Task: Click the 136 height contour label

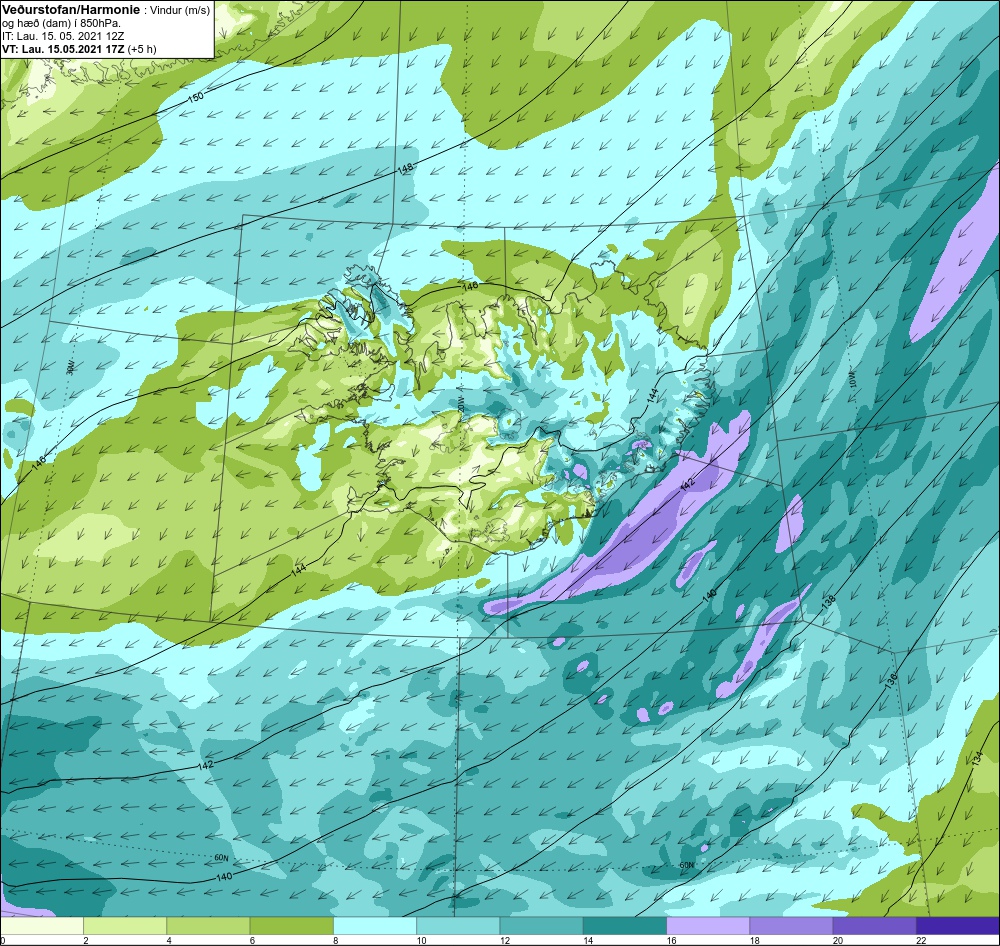Action: pyautogui.click(x=892, y=679)
